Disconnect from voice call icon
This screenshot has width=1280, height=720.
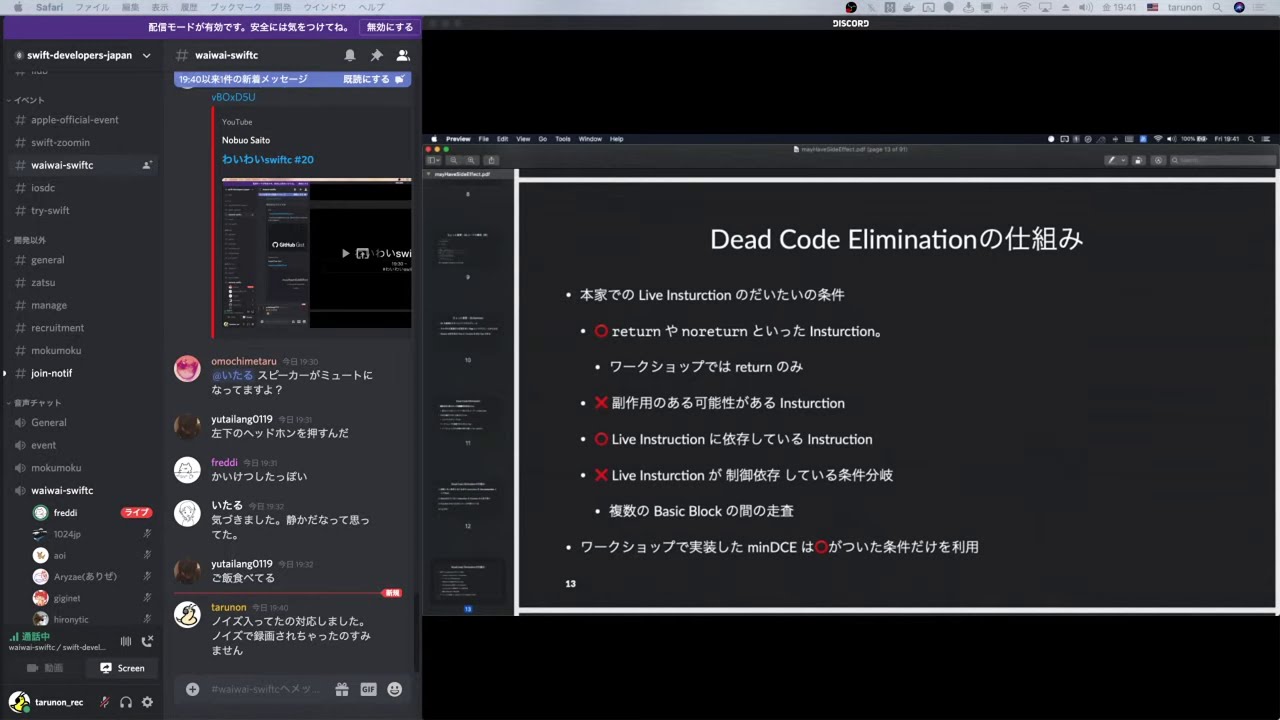tap(147, 641)
